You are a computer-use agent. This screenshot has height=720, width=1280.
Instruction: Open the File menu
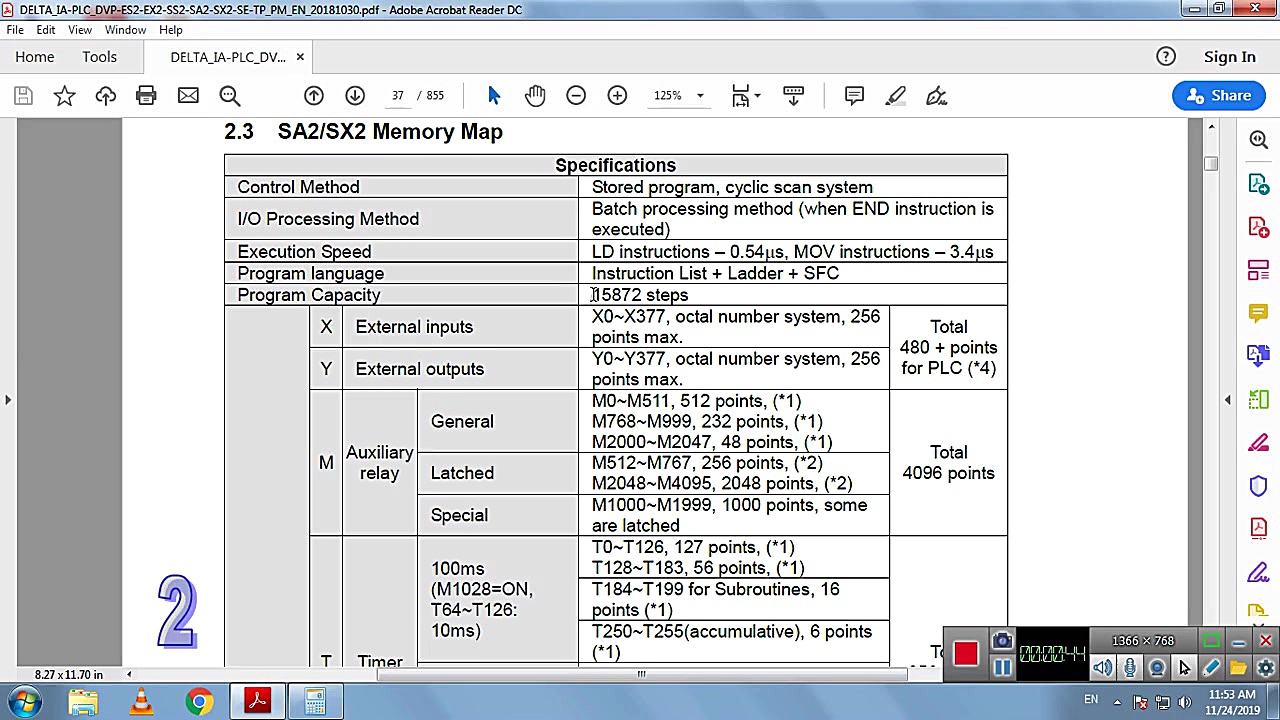coord(15,30)
